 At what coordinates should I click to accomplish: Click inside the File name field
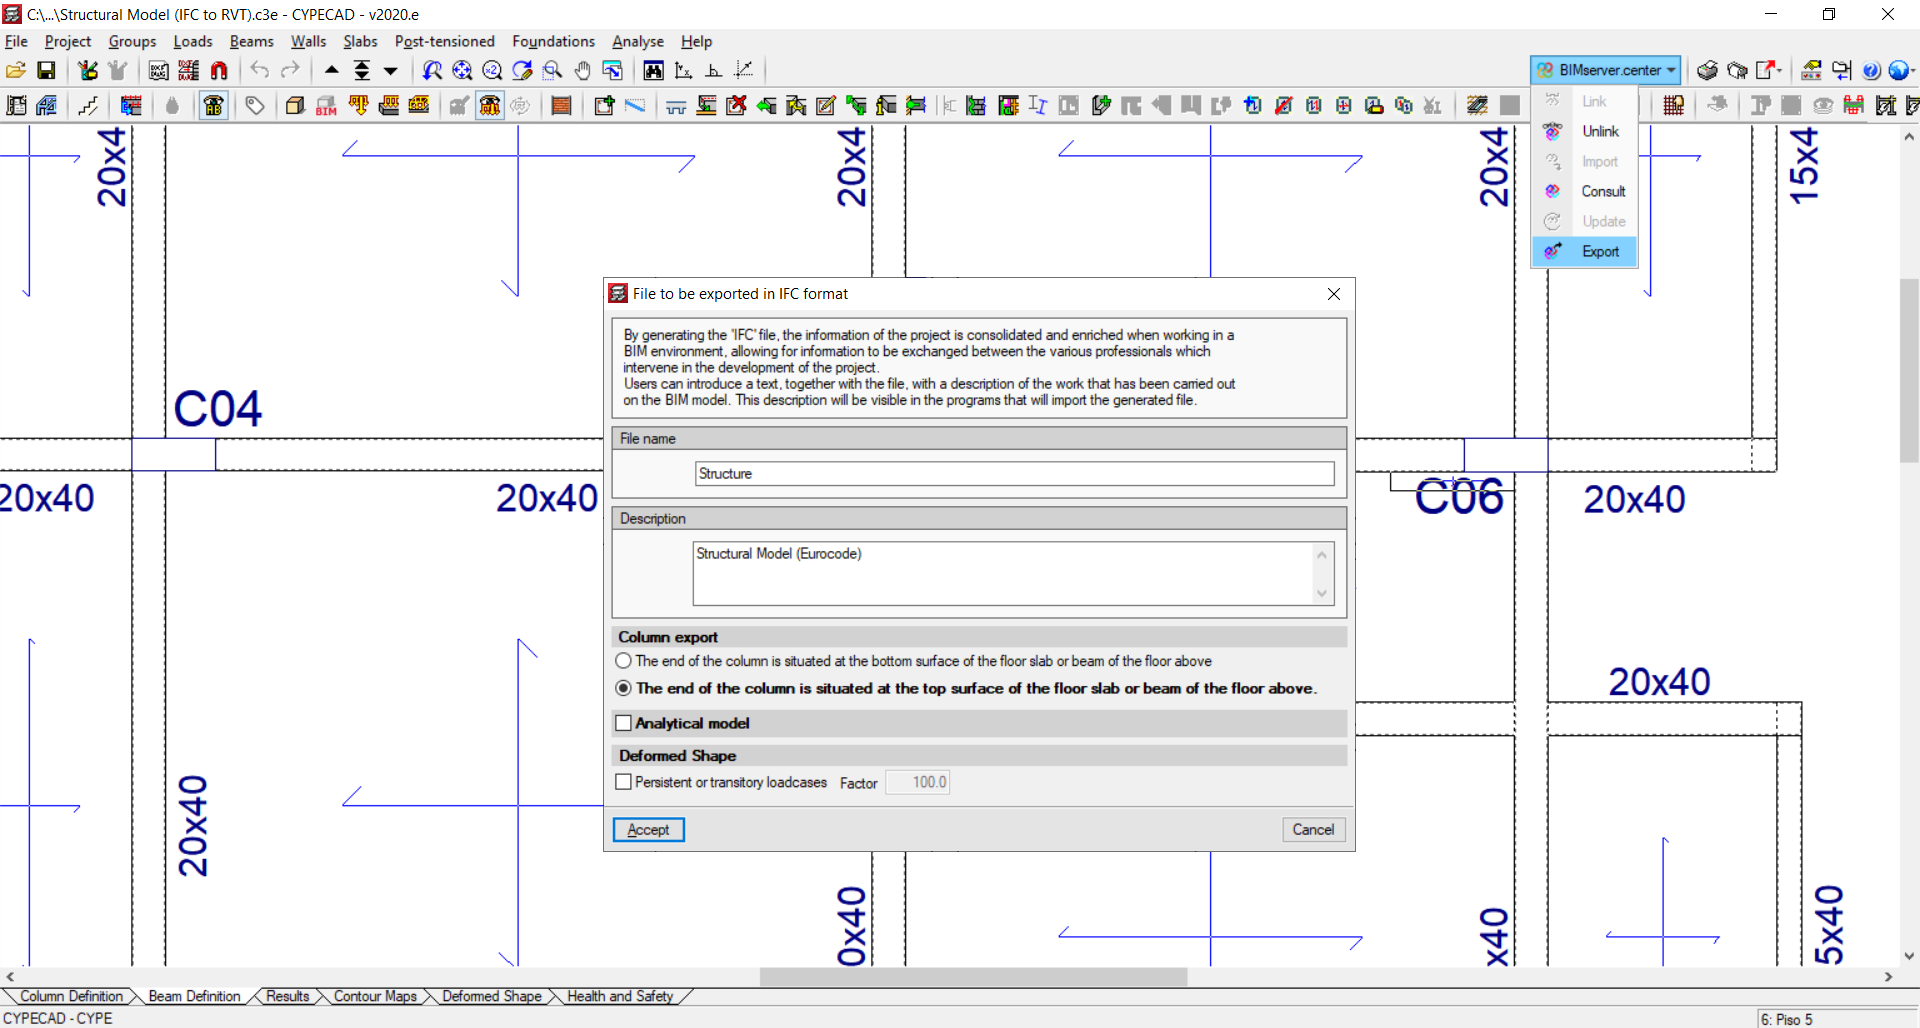pos(1013,473)
